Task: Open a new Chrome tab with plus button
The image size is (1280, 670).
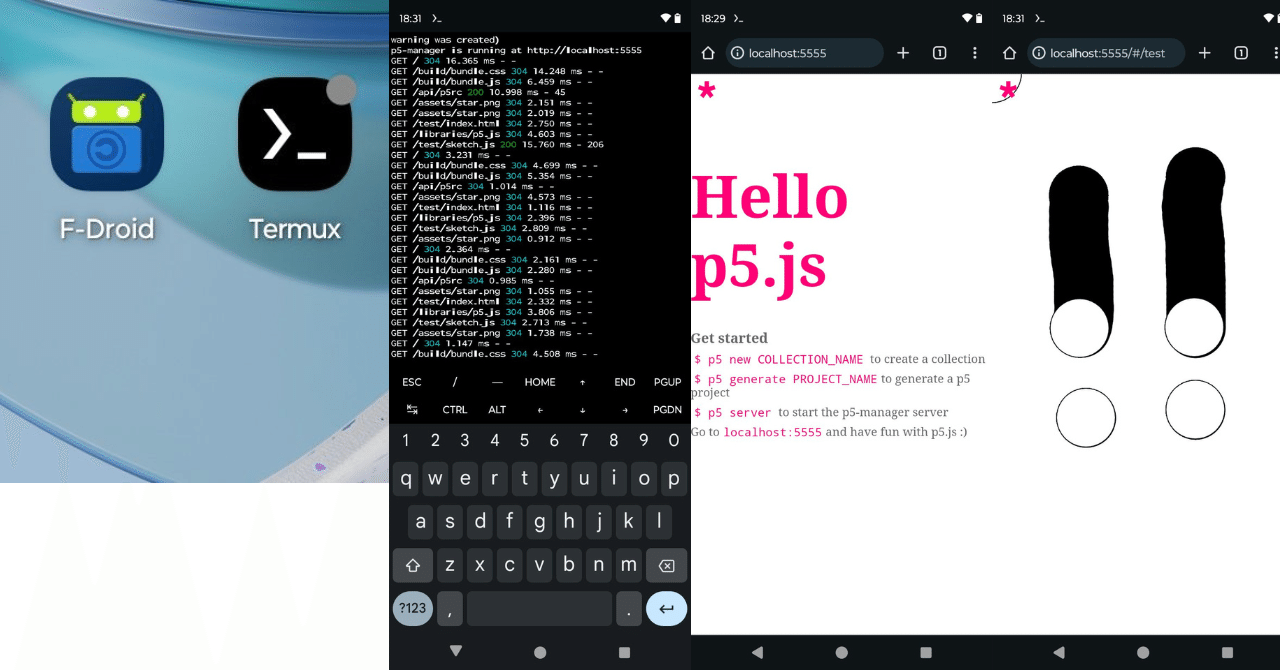Action: coord(903,53)
